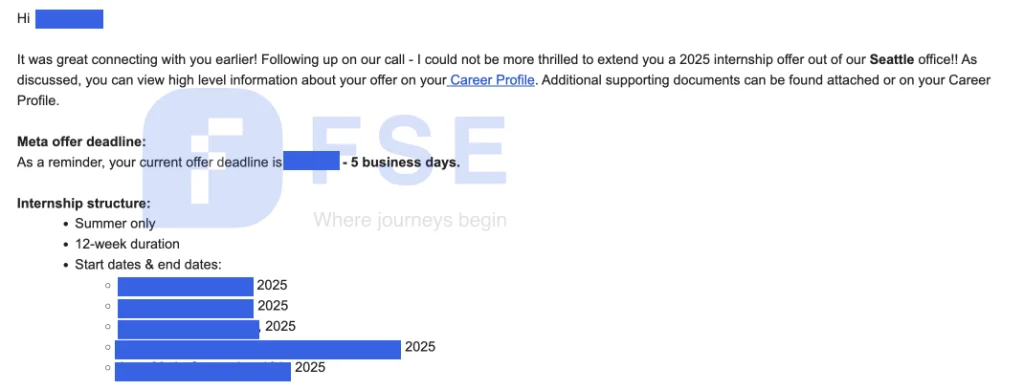Click the bold '- 5 business days.' text

401,162
